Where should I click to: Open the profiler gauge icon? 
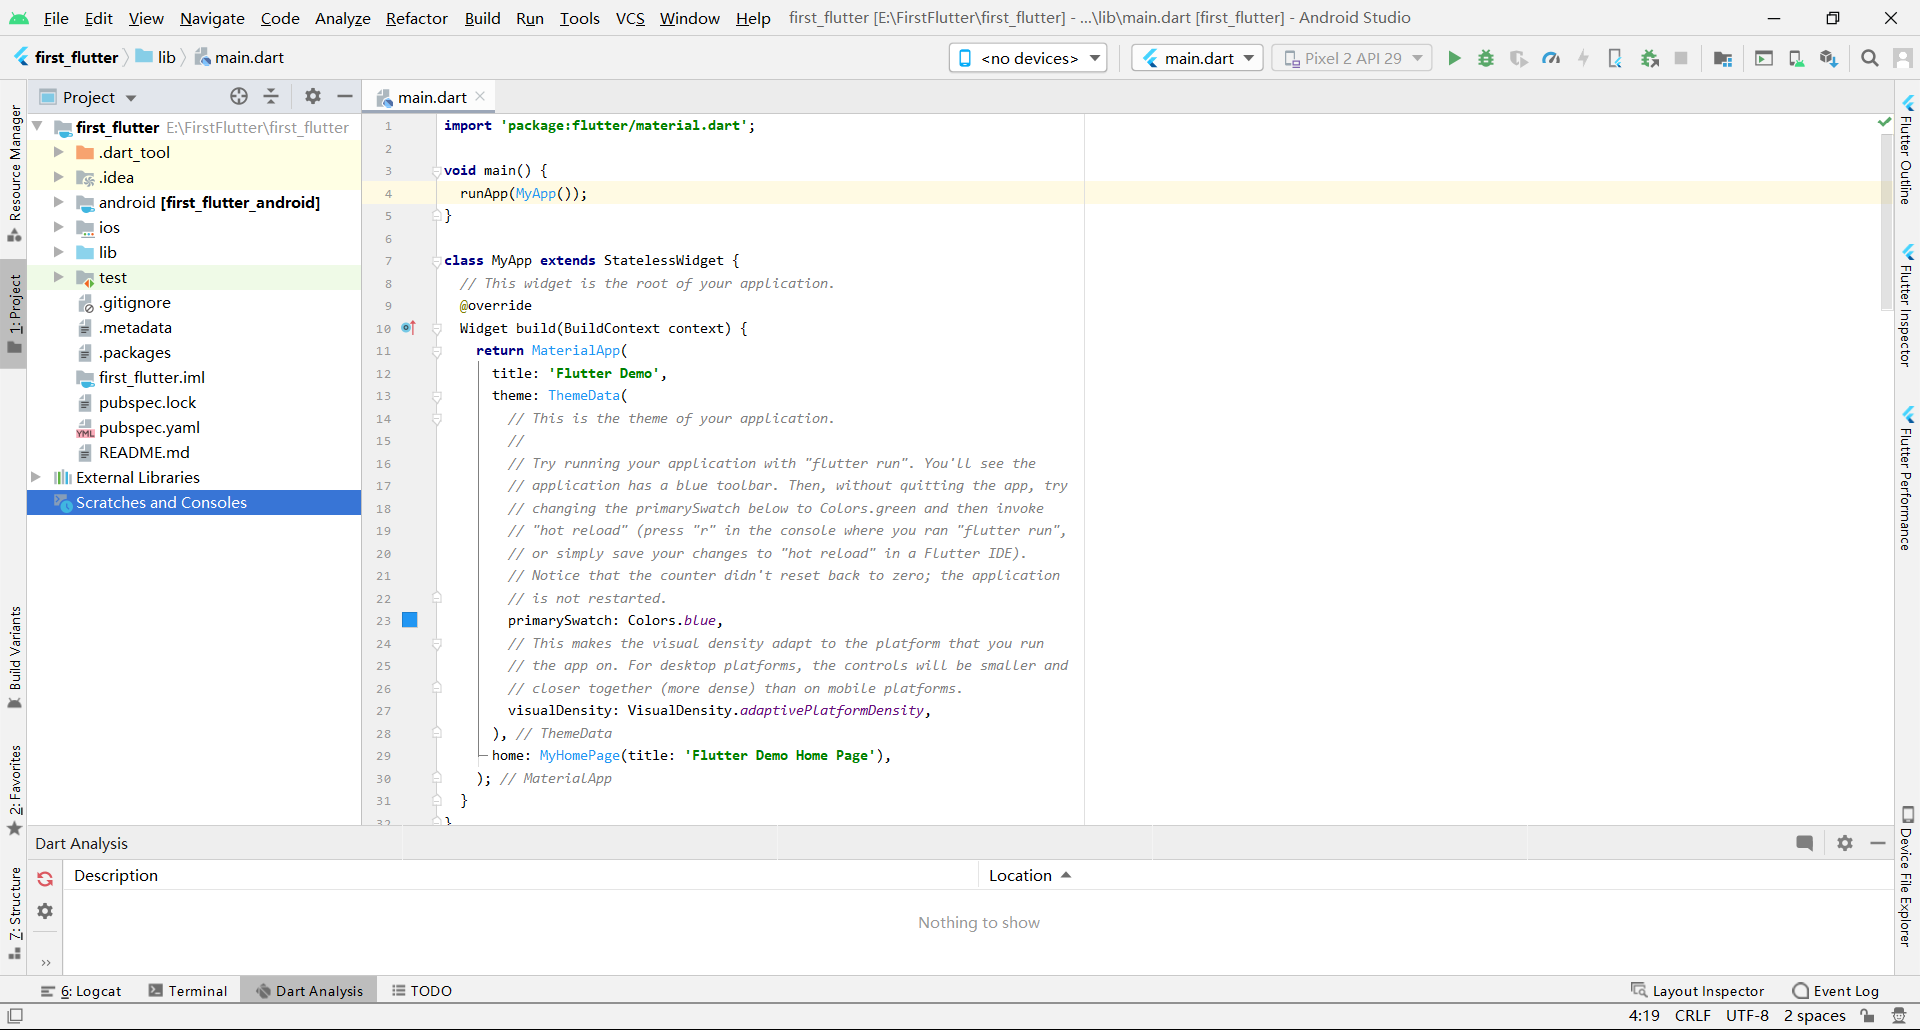point(1551,58)
